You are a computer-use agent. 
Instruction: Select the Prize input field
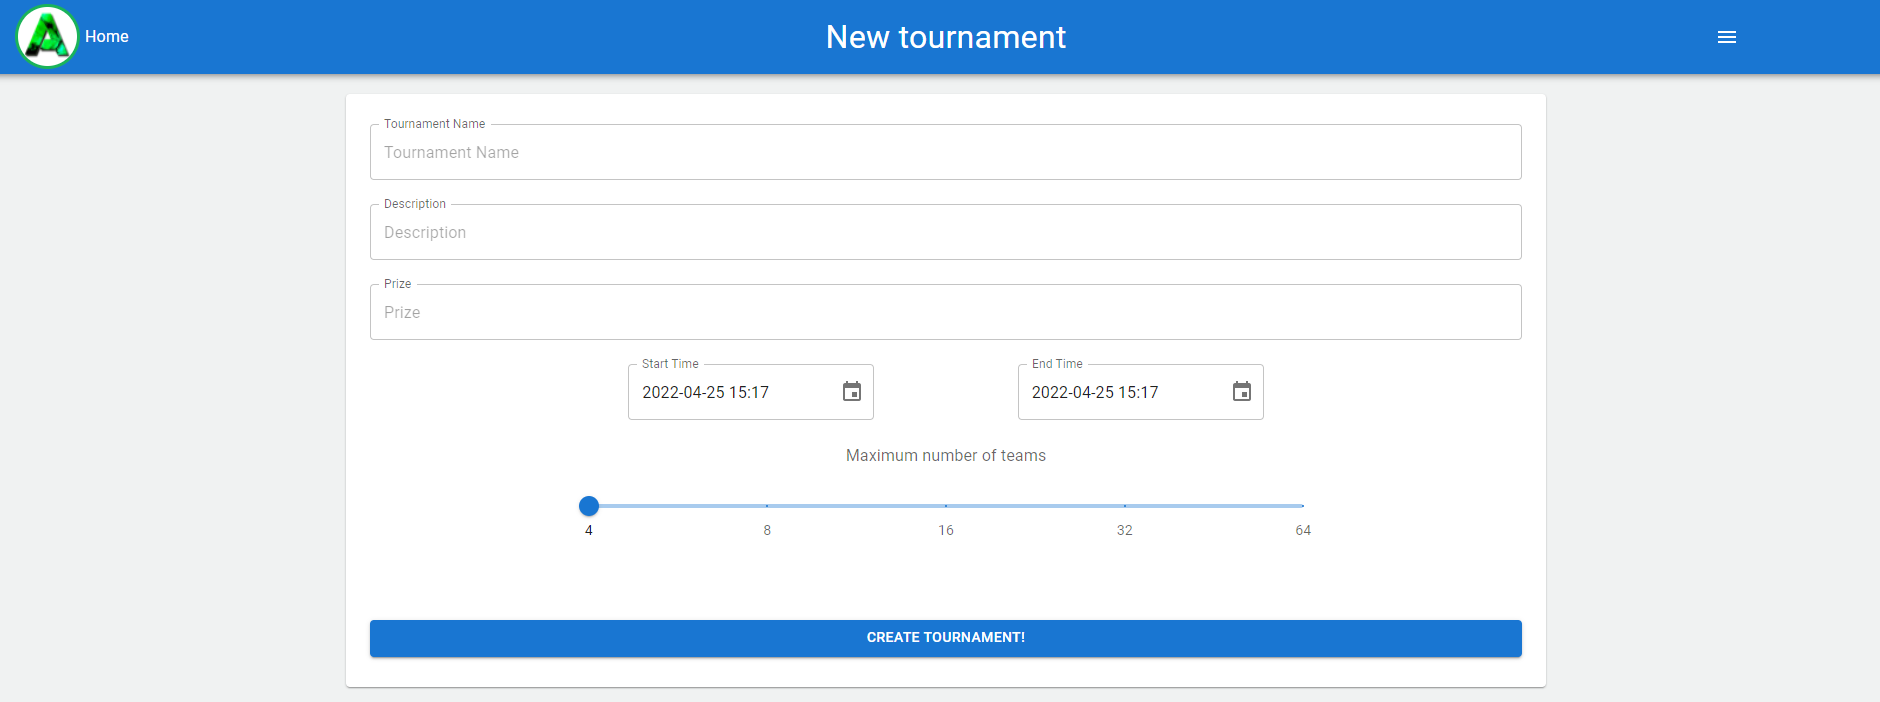945,313
